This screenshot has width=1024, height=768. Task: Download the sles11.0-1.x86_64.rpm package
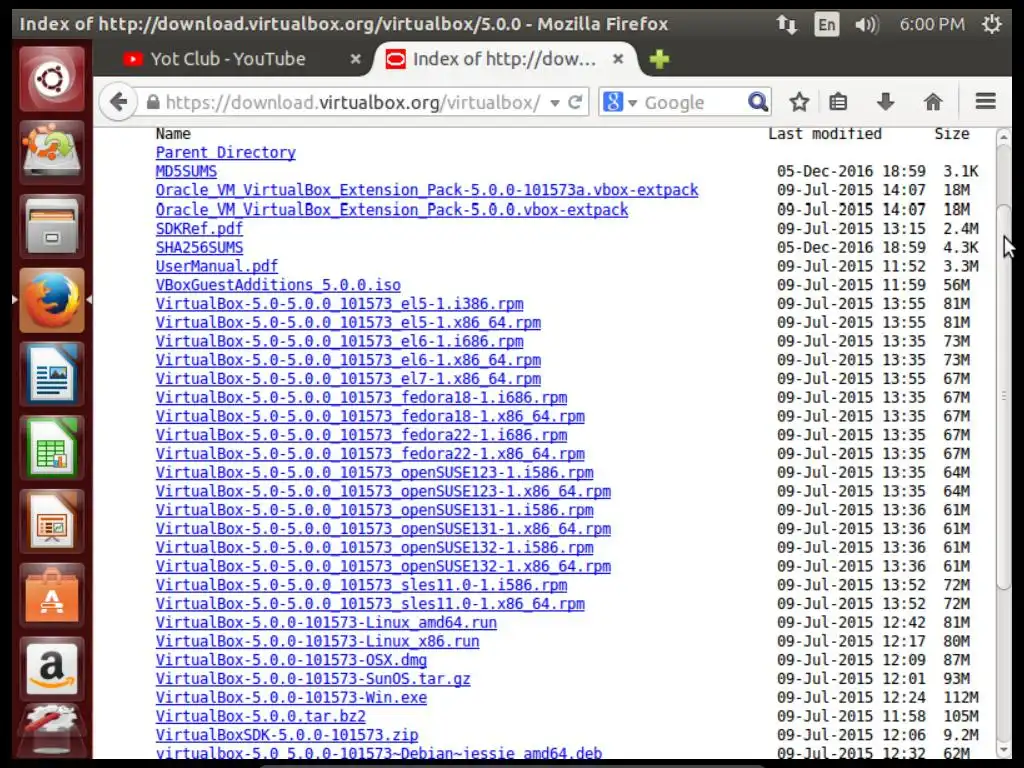pyautogui.click(x=370, y=605)
